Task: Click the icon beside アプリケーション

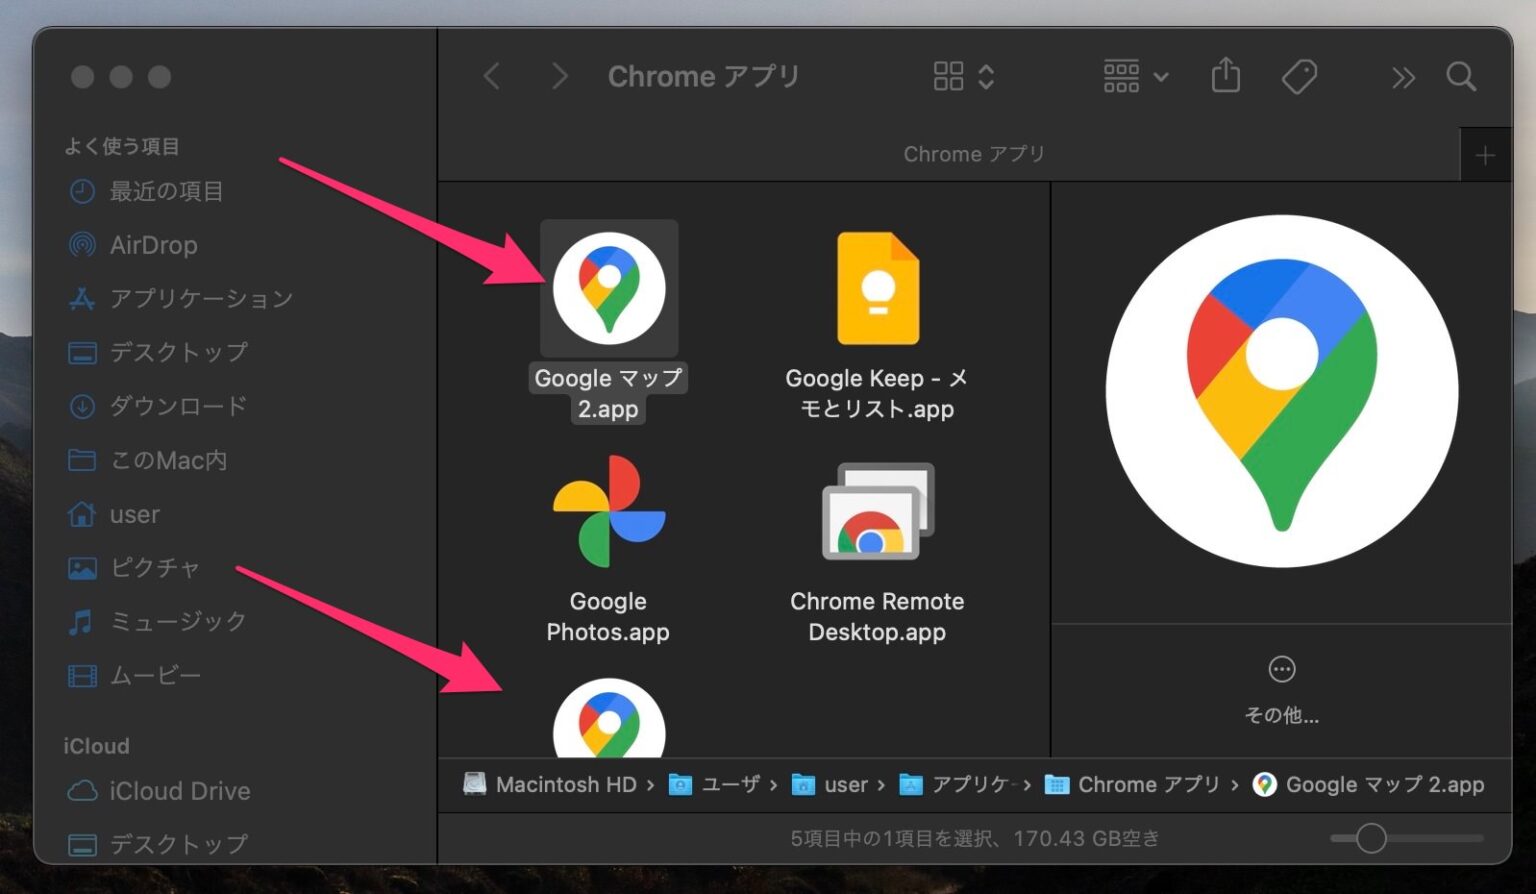Action: click(82, 298)
